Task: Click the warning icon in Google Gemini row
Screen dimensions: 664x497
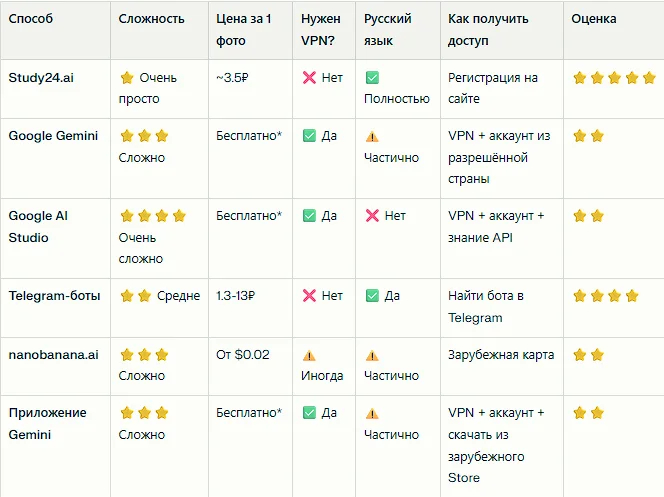Action: coord(372,136)
